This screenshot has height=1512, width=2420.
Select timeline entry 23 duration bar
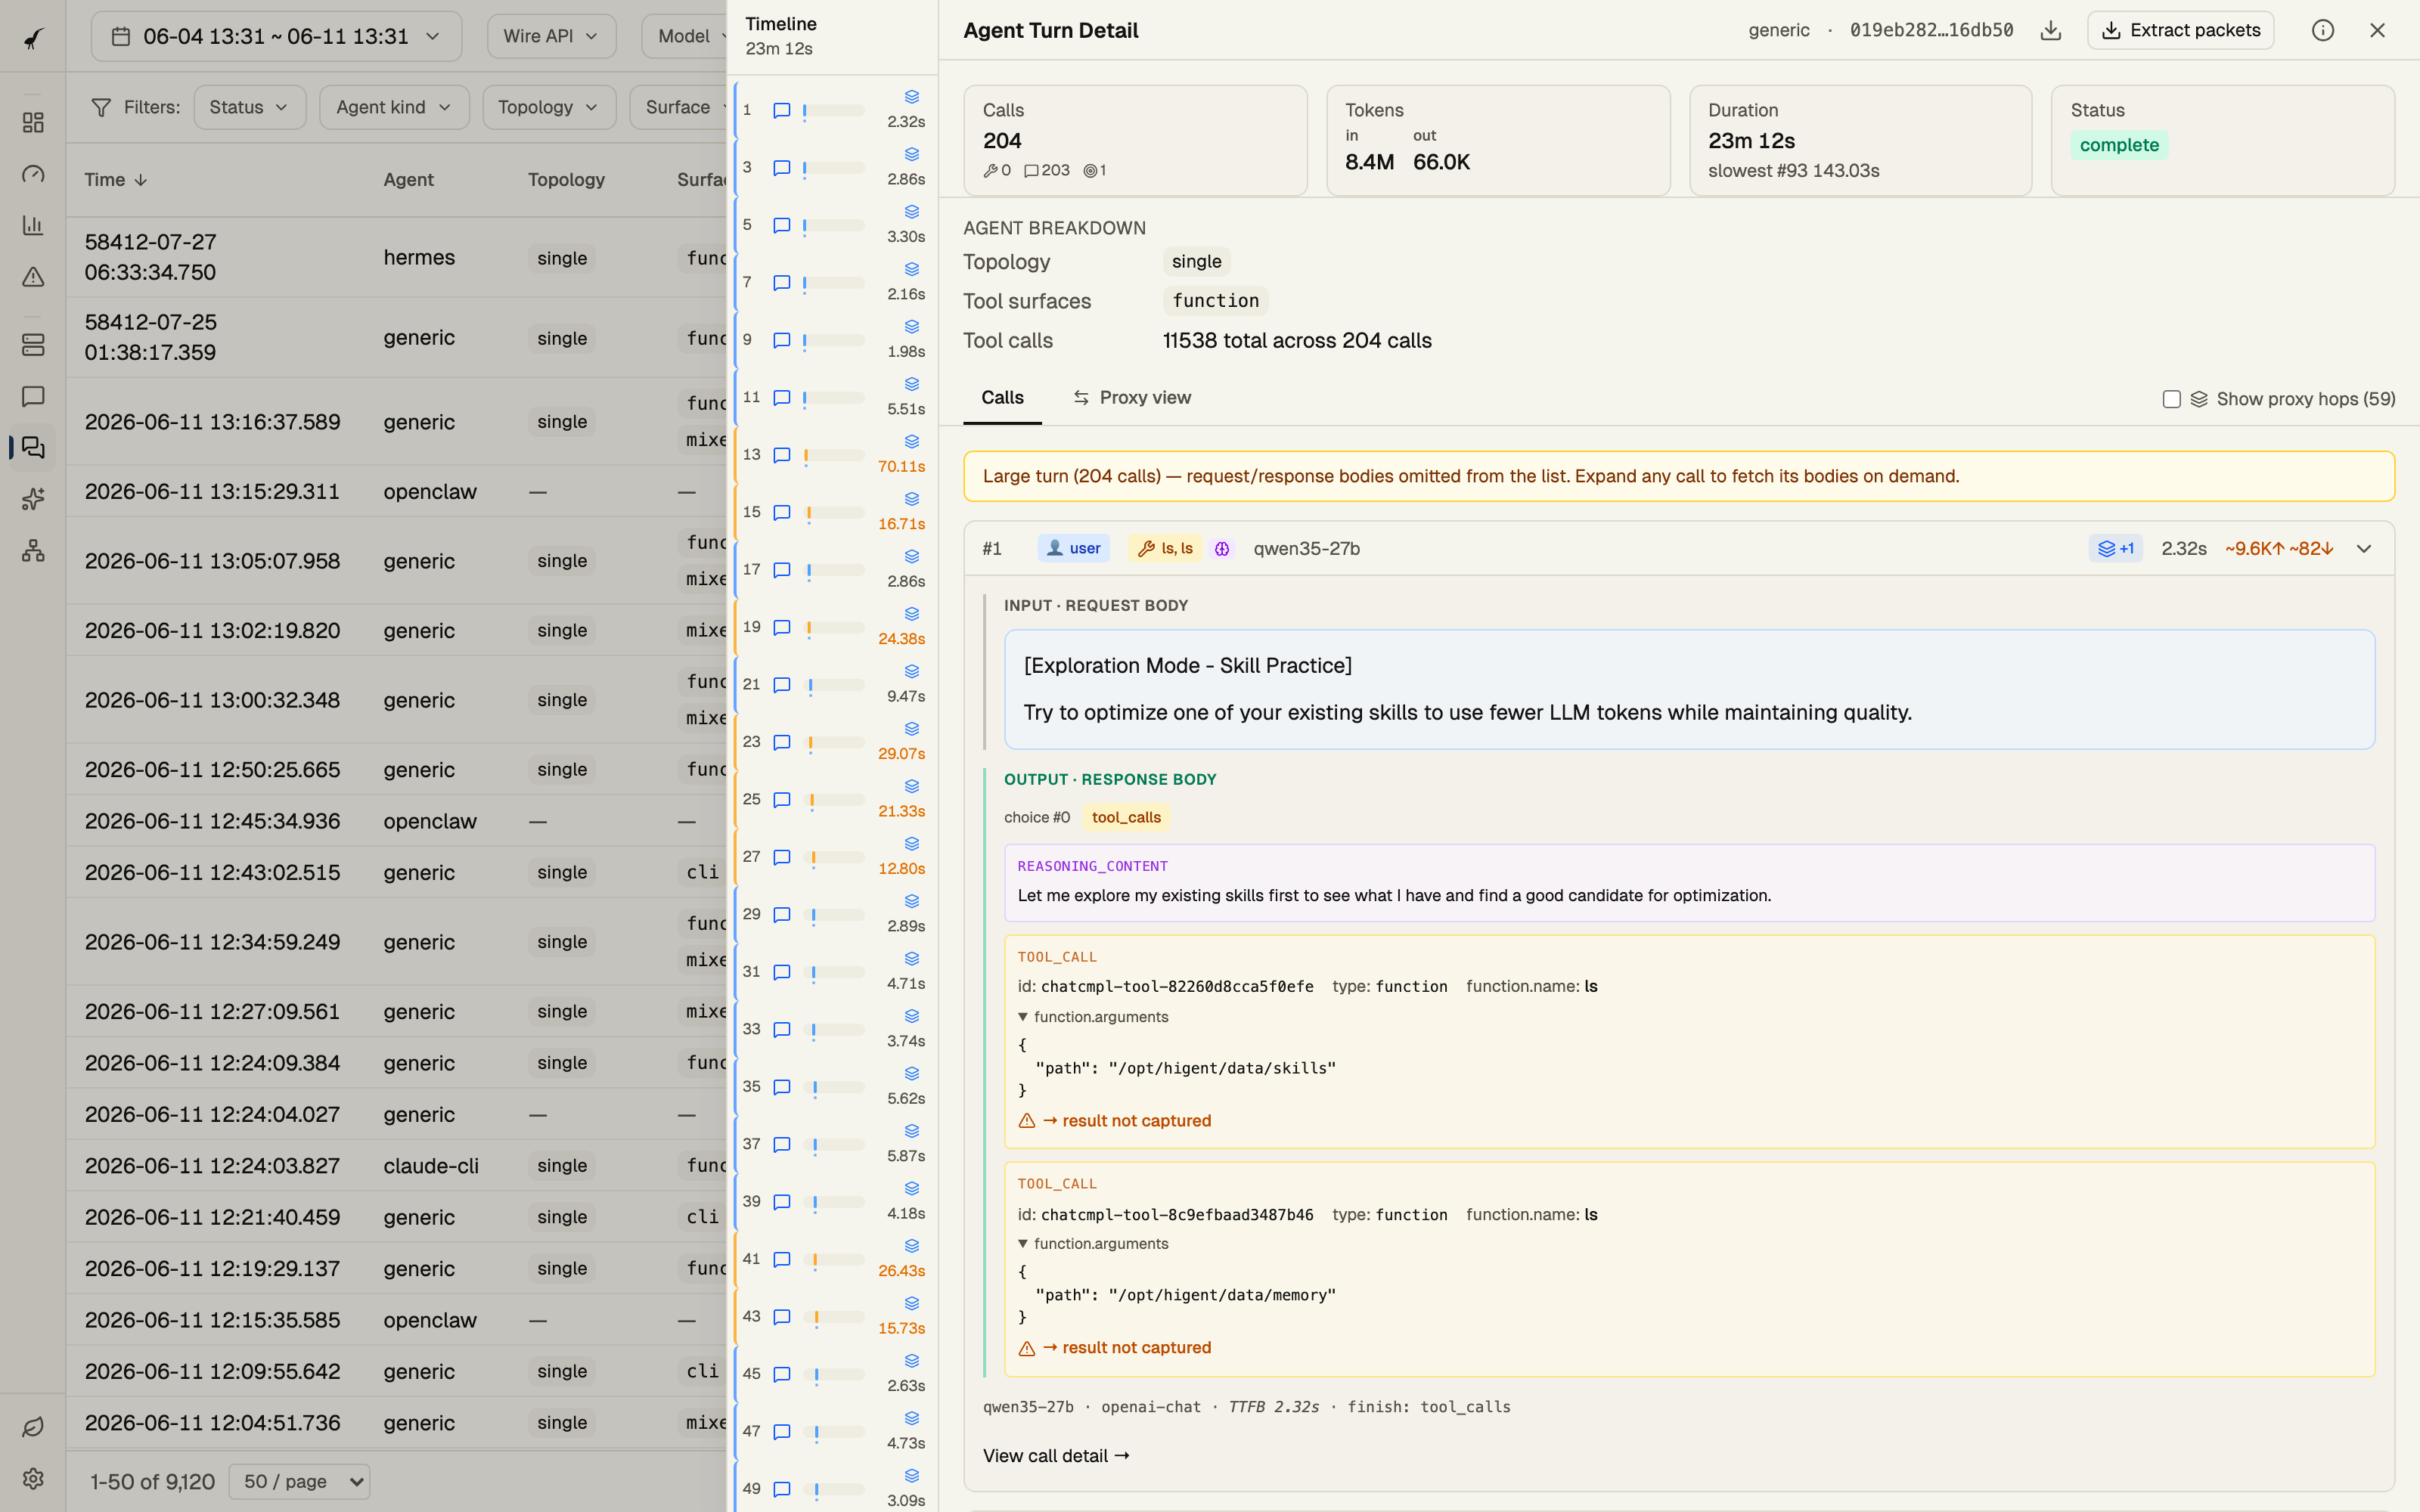click(x=834, y=743)
